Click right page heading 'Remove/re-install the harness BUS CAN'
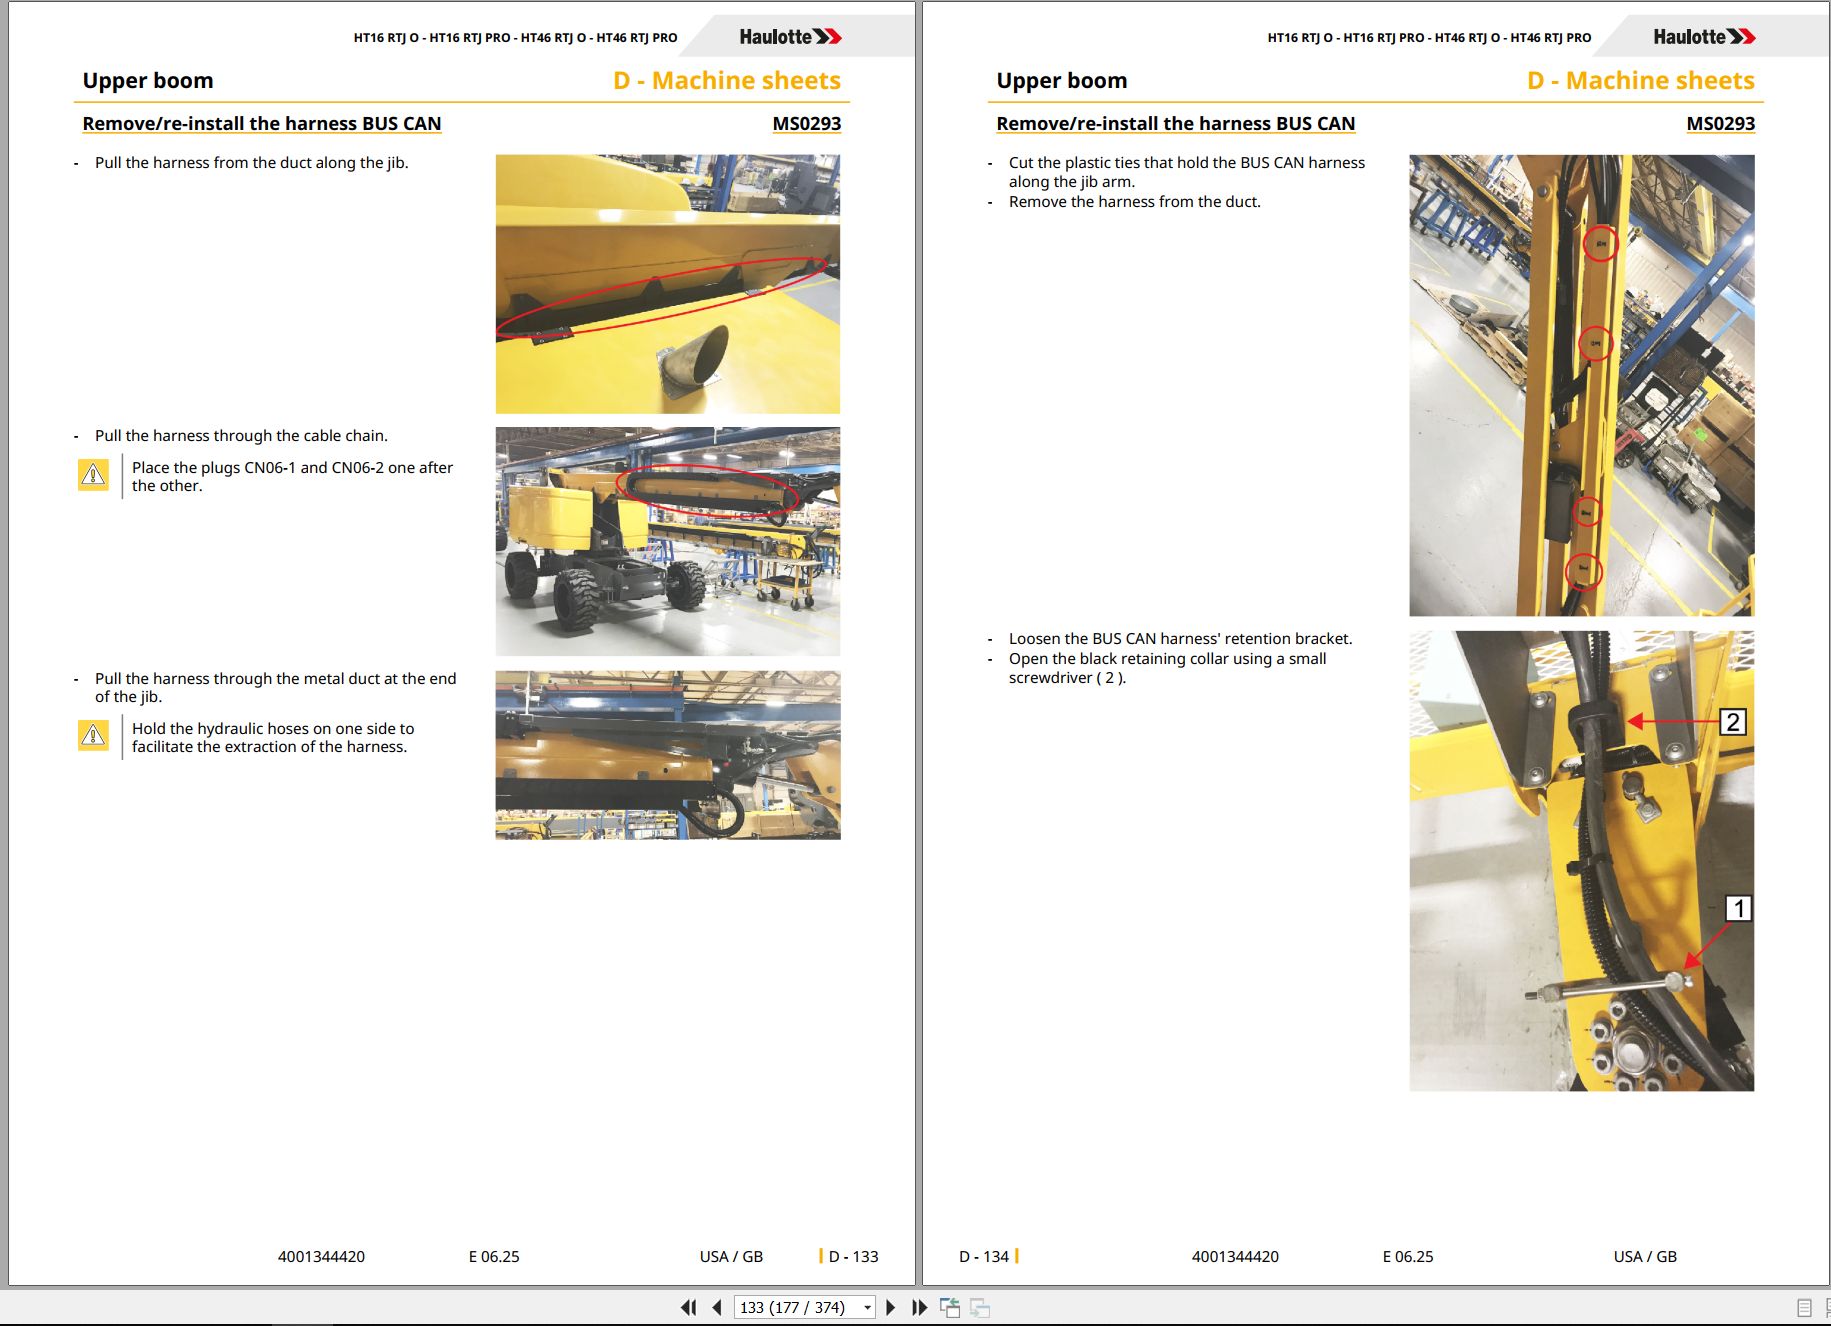The height and width of the screenshot is (1326, 1831). coord(1176,123)
